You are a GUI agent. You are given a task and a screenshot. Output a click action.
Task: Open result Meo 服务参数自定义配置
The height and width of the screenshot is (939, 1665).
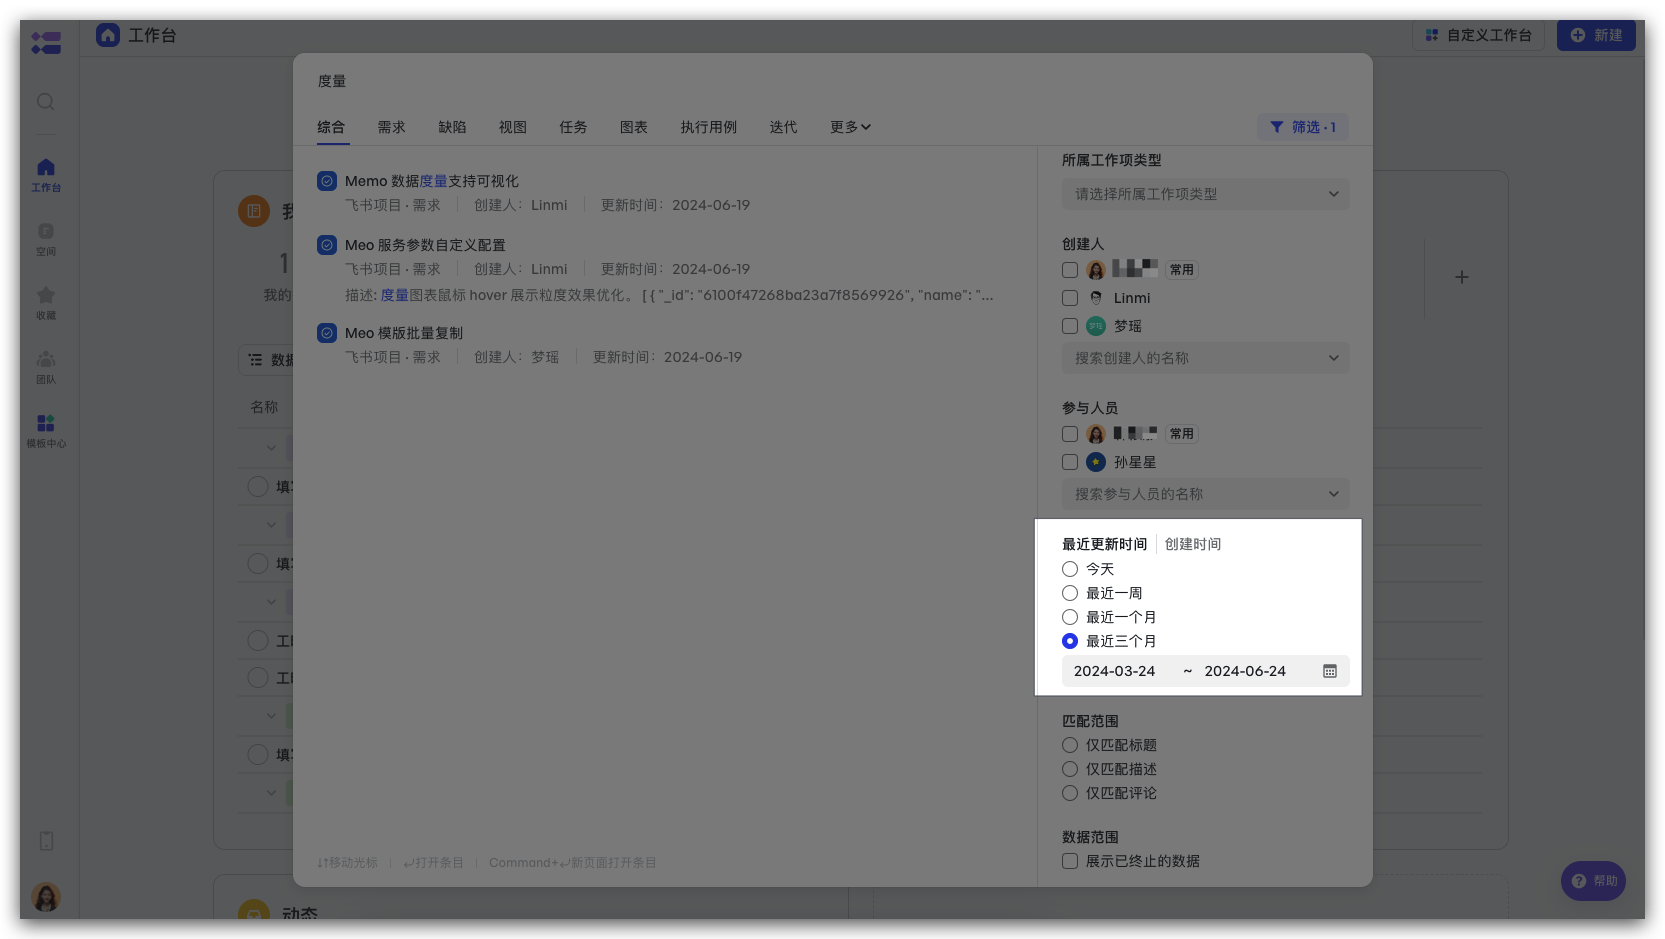pos(425,245)
